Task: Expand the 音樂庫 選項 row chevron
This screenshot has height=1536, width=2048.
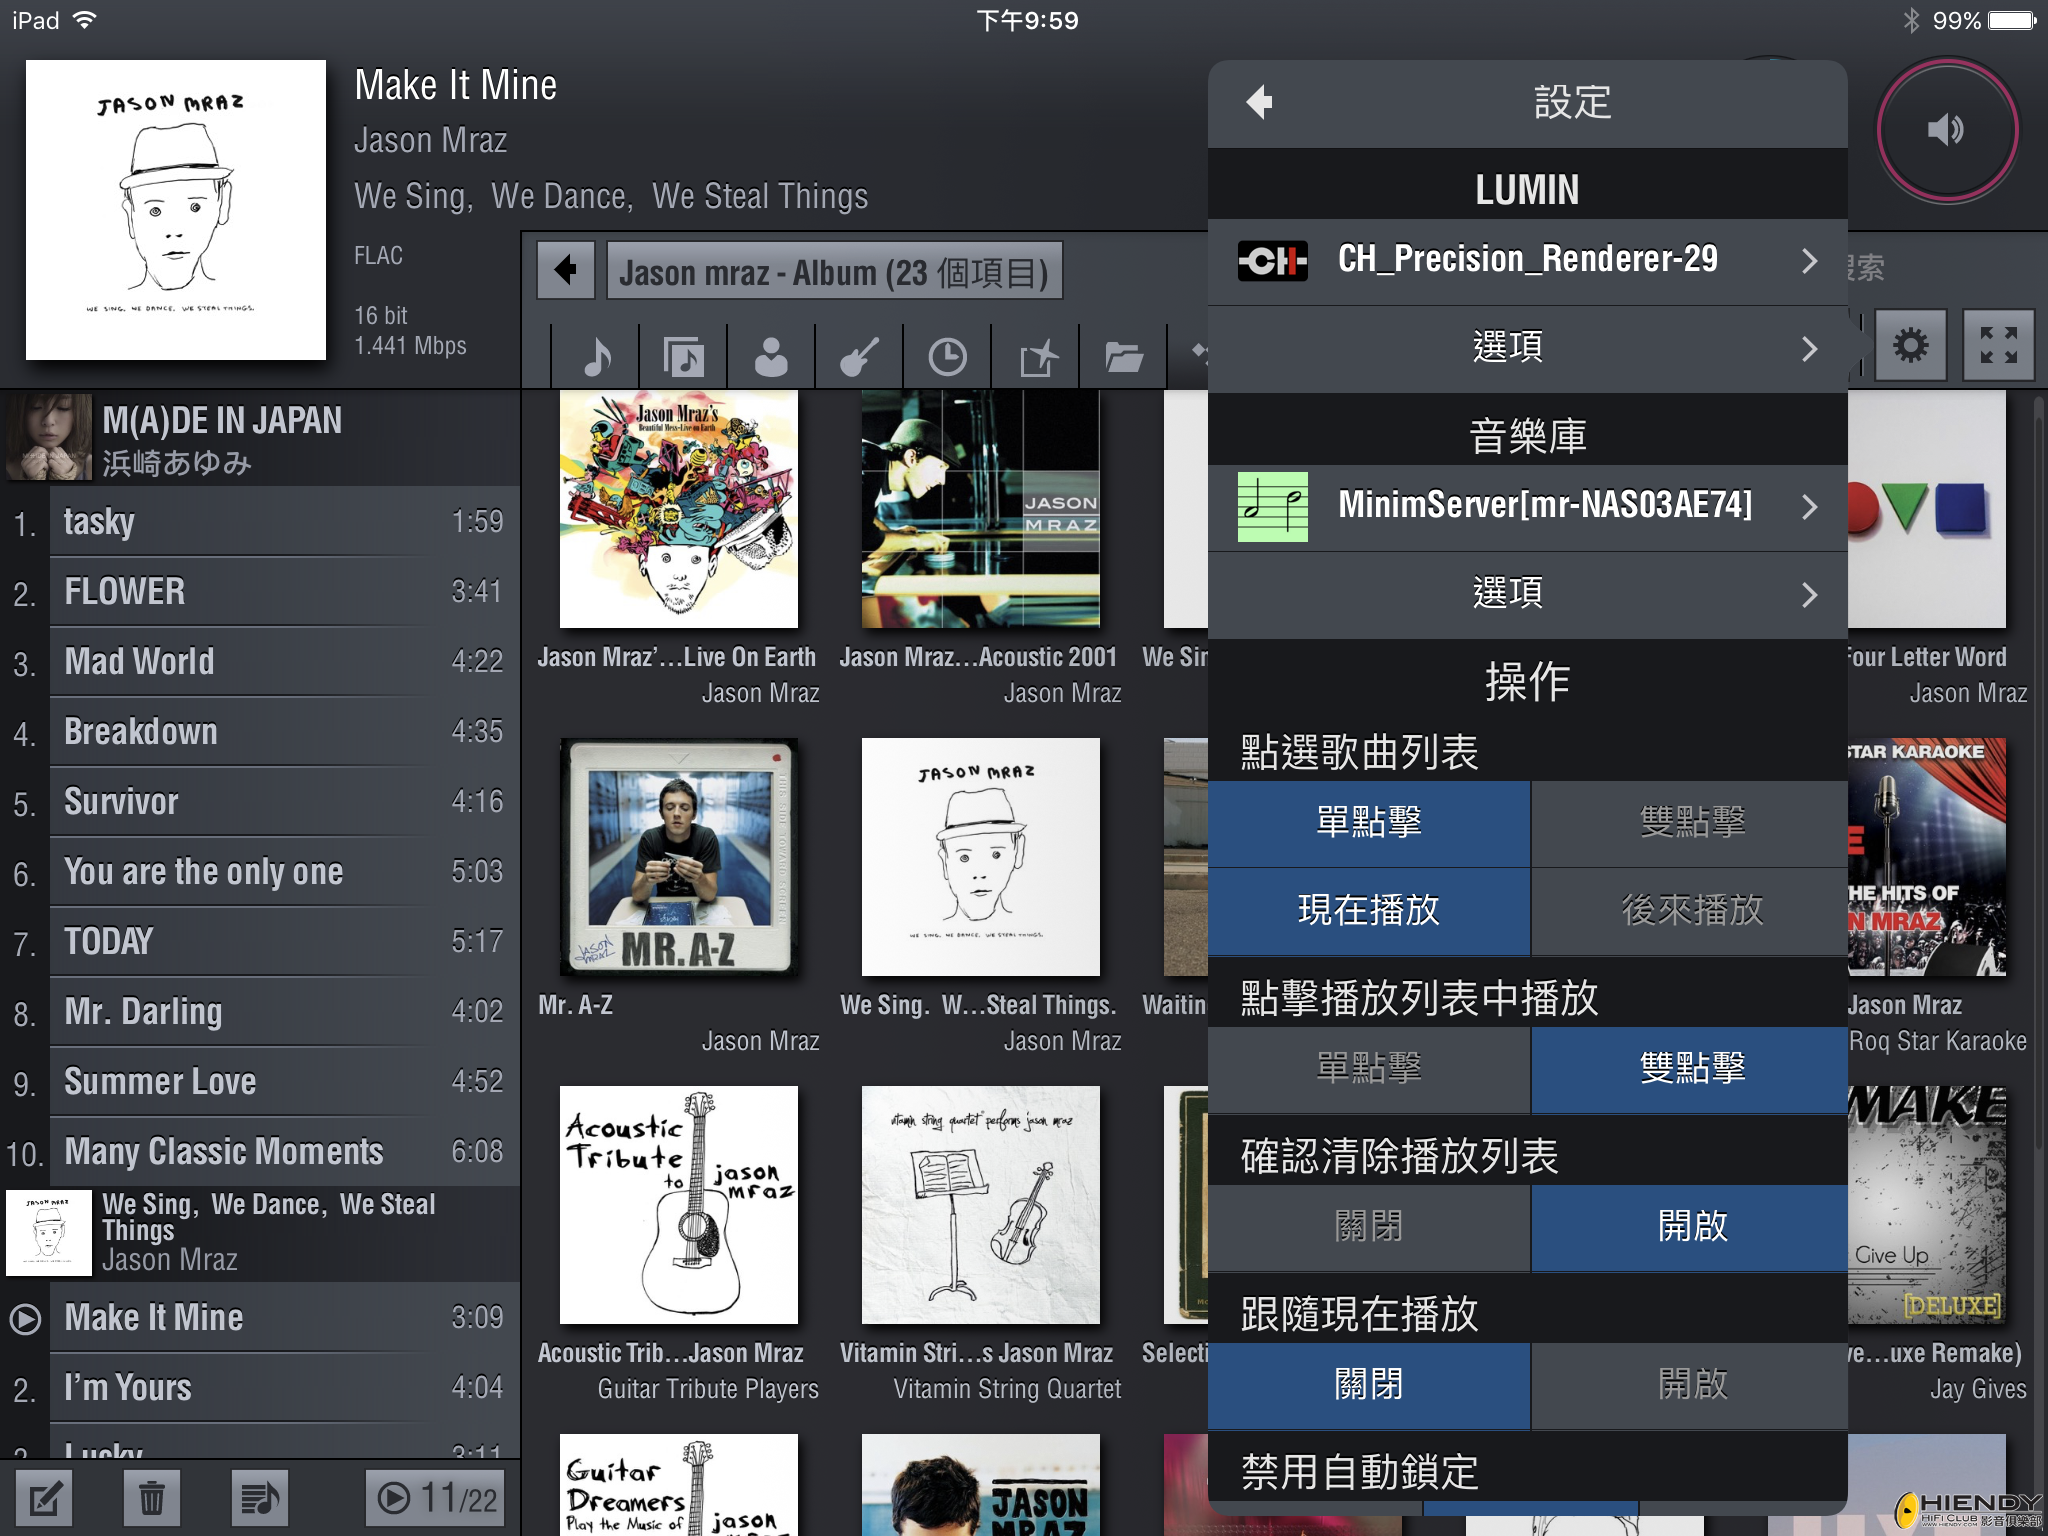Action: pos(1809,595)
